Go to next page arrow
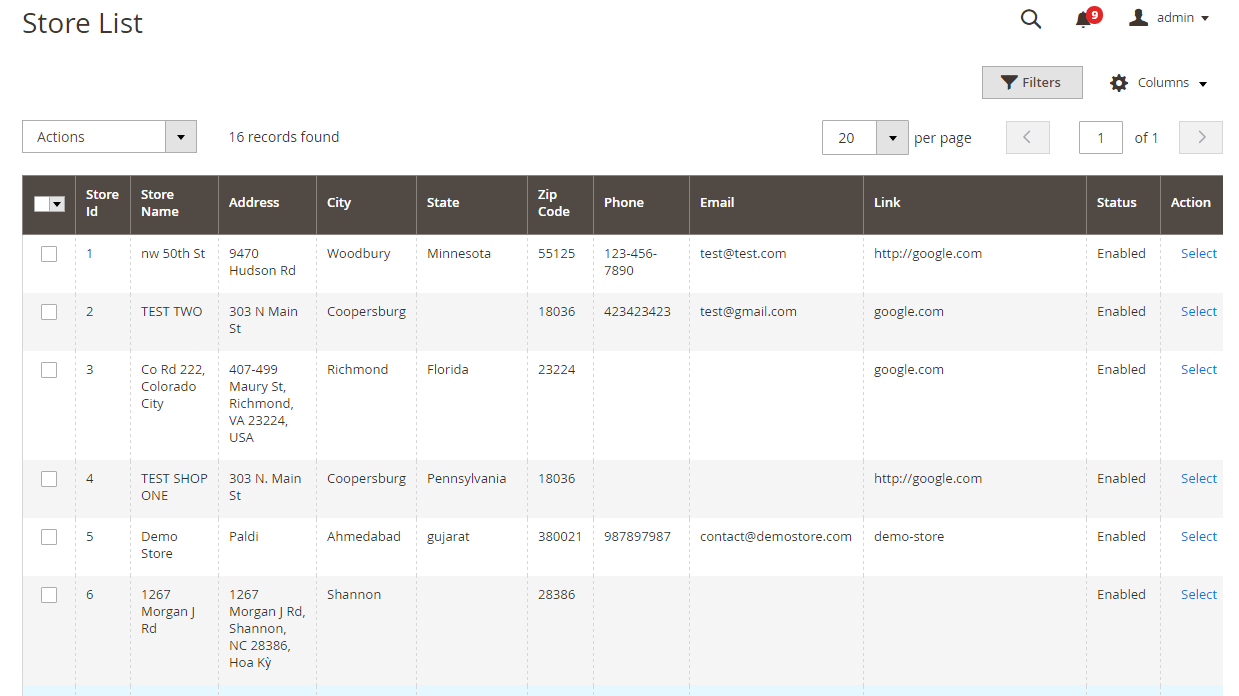Viewport: 1239px width, 696px height. point(1200,138)
